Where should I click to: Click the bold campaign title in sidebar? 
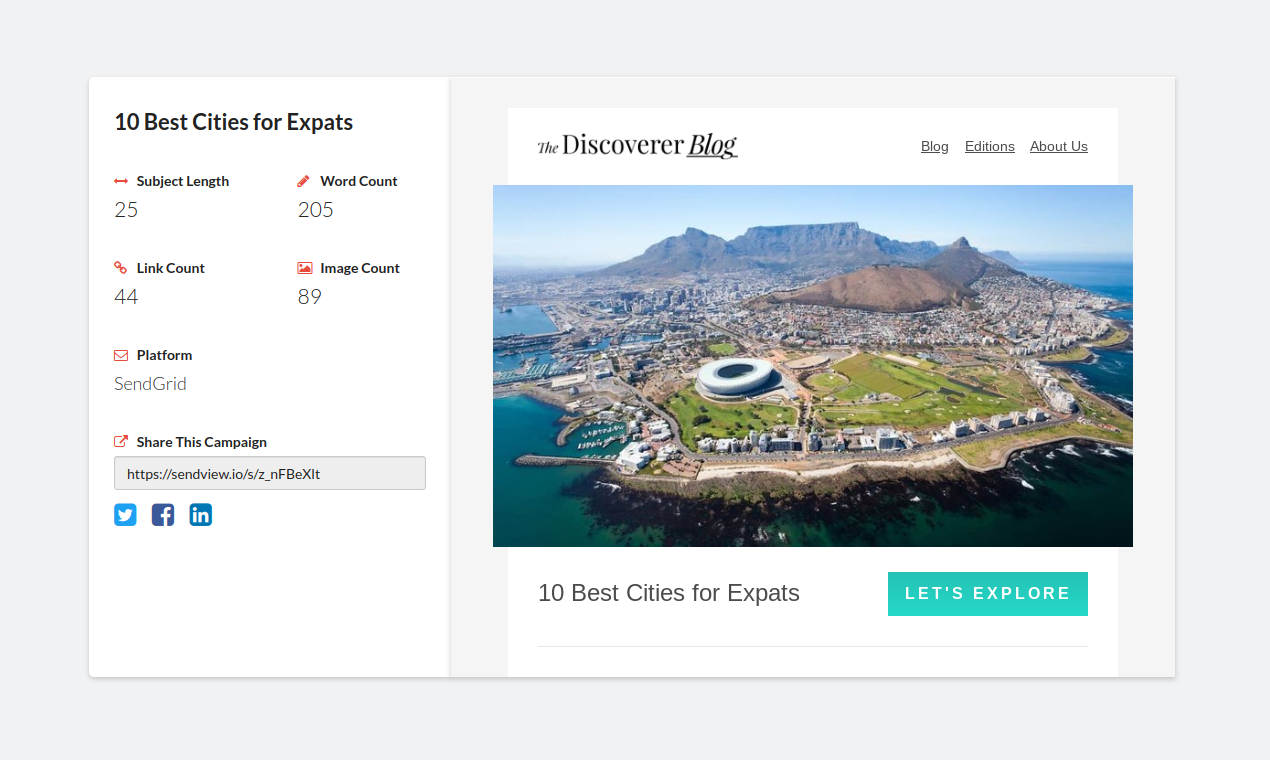pyautogui.click(x=233, y=122)
